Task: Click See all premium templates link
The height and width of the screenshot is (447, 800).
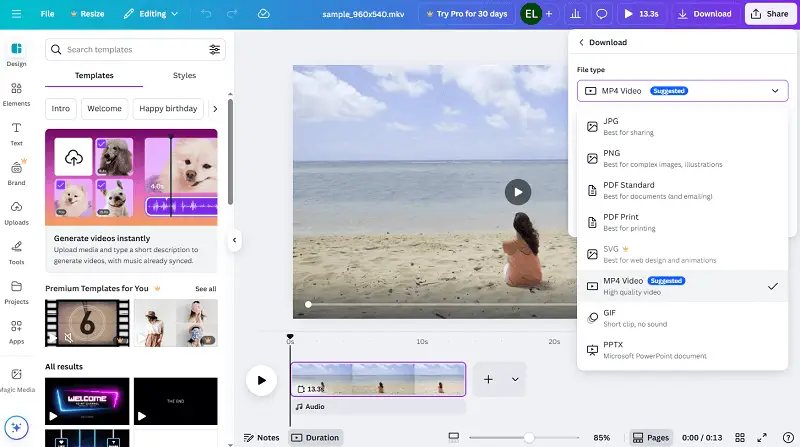Action: pos(205,289)
